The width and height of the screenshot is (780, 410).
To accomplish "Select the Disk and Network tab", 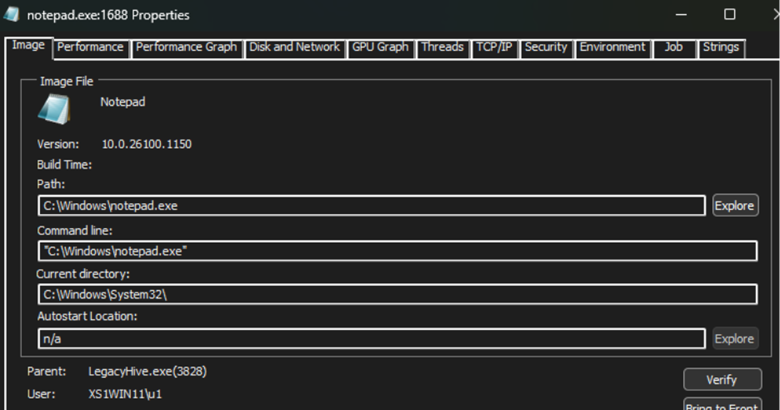I will 294,48.
